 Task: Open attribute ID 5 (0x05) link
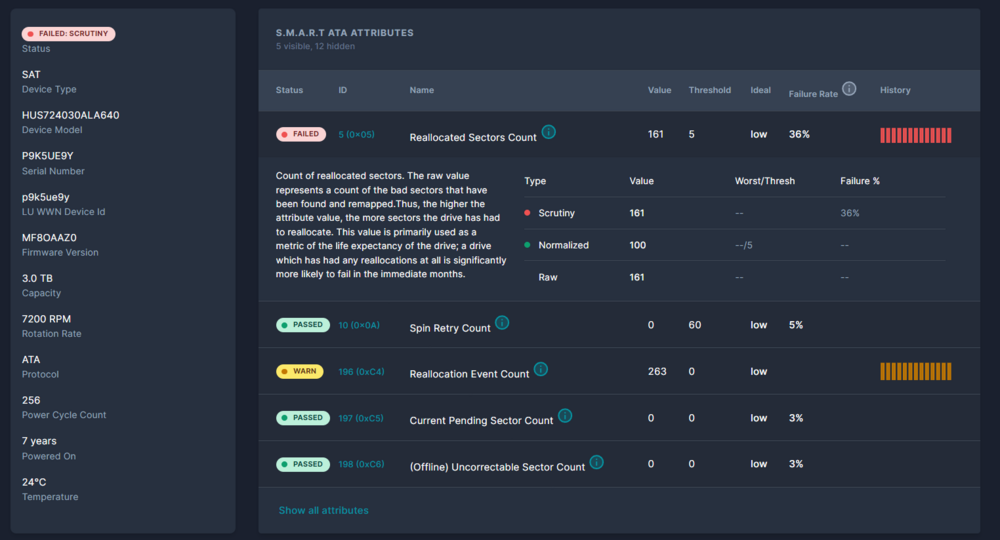pyautogui.click(x=357, y=135)
